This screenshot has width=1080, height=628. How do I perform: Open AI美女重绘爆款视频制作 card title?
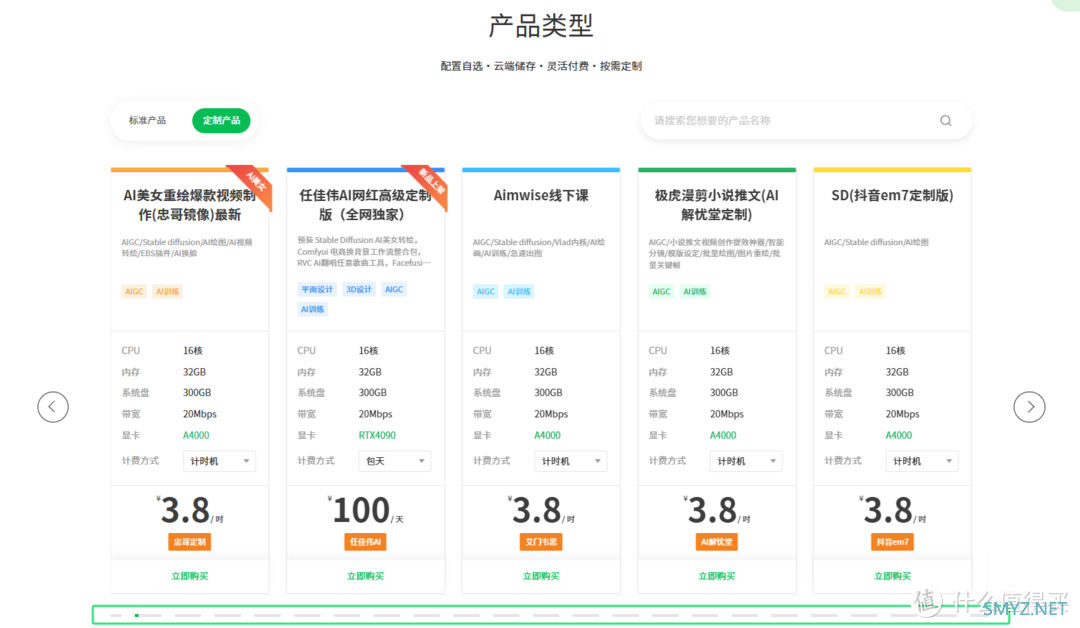click(189, 205)
